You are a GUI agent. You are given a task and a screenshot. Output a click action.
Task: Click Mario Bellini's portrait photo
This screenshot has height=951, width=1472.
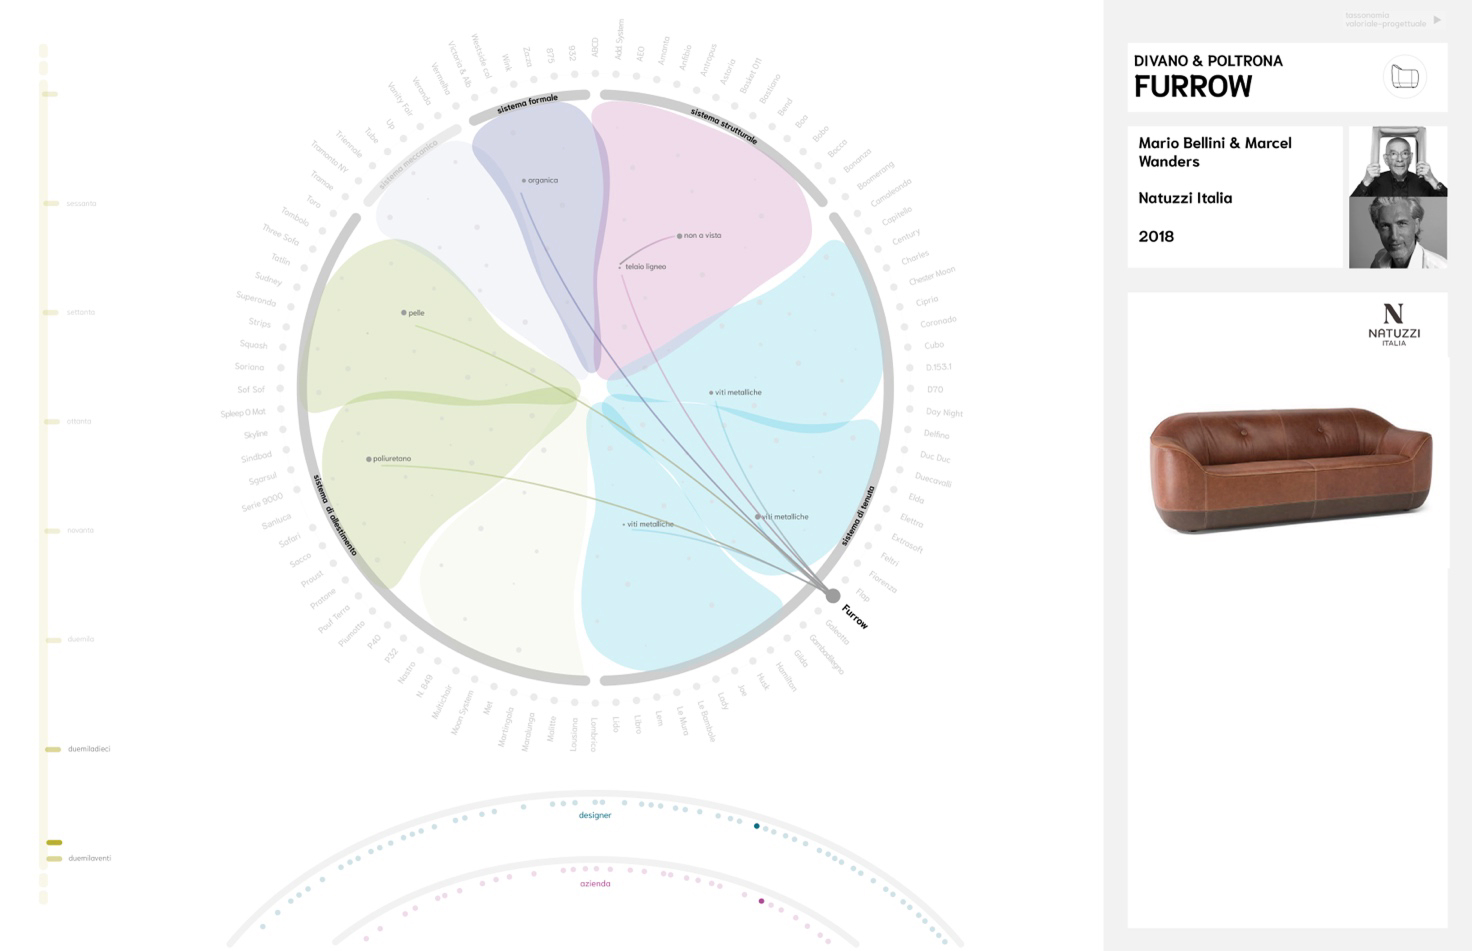click(x=1397, y=161)
